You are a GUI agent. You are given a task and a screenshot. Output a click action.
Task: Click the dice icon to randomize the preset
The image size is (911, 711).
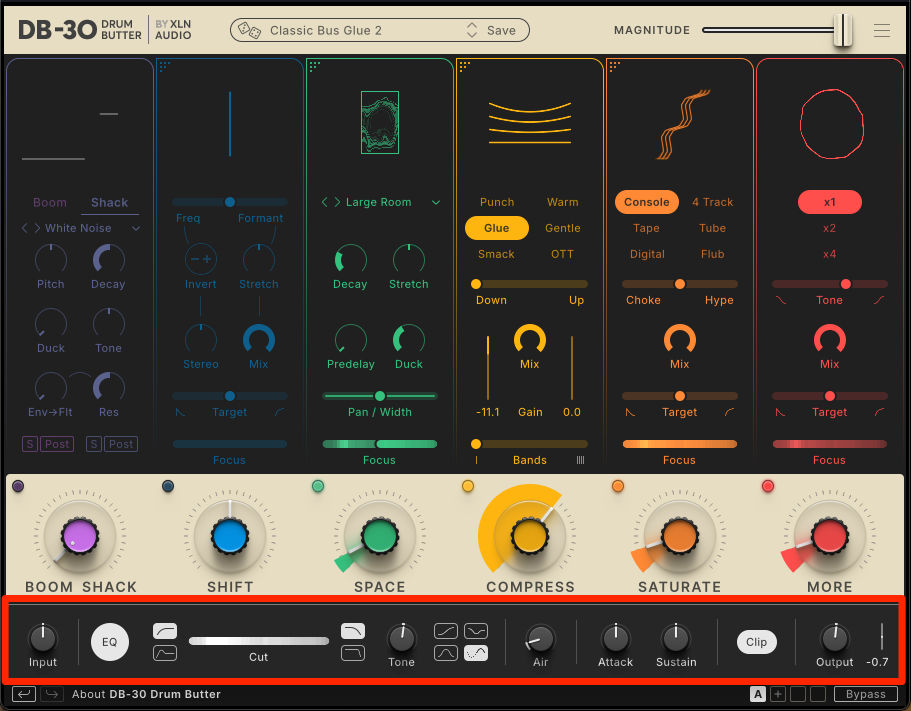250,31
